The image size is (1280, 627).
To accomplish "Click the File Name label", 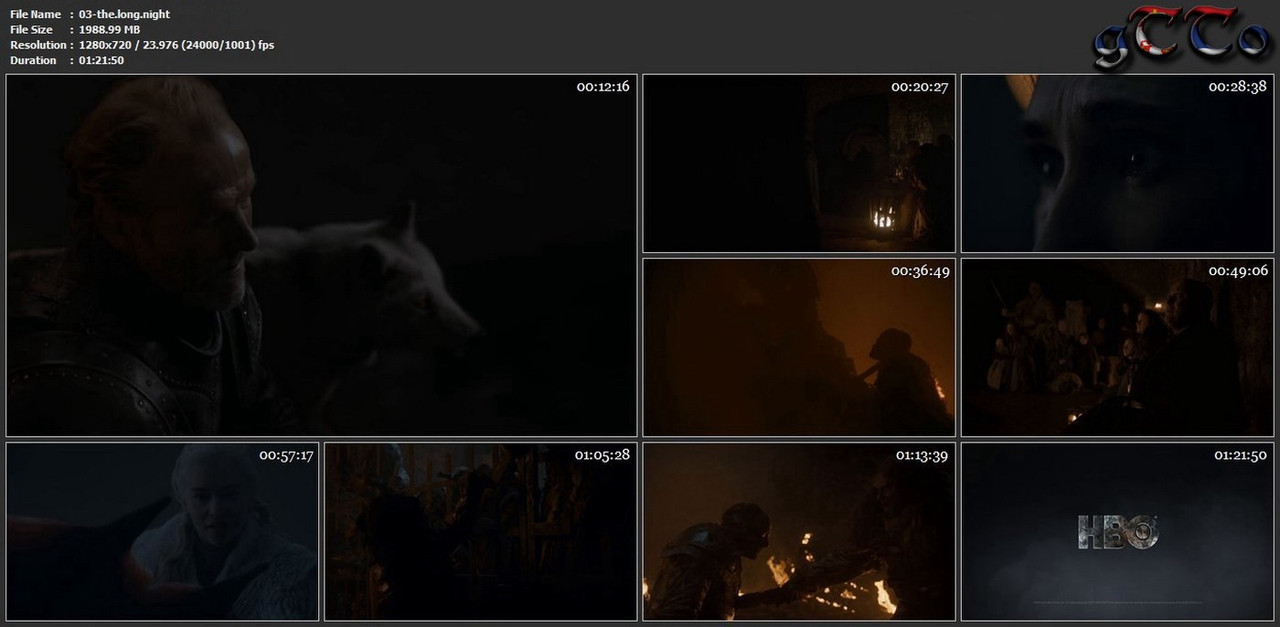I will 35,14.
